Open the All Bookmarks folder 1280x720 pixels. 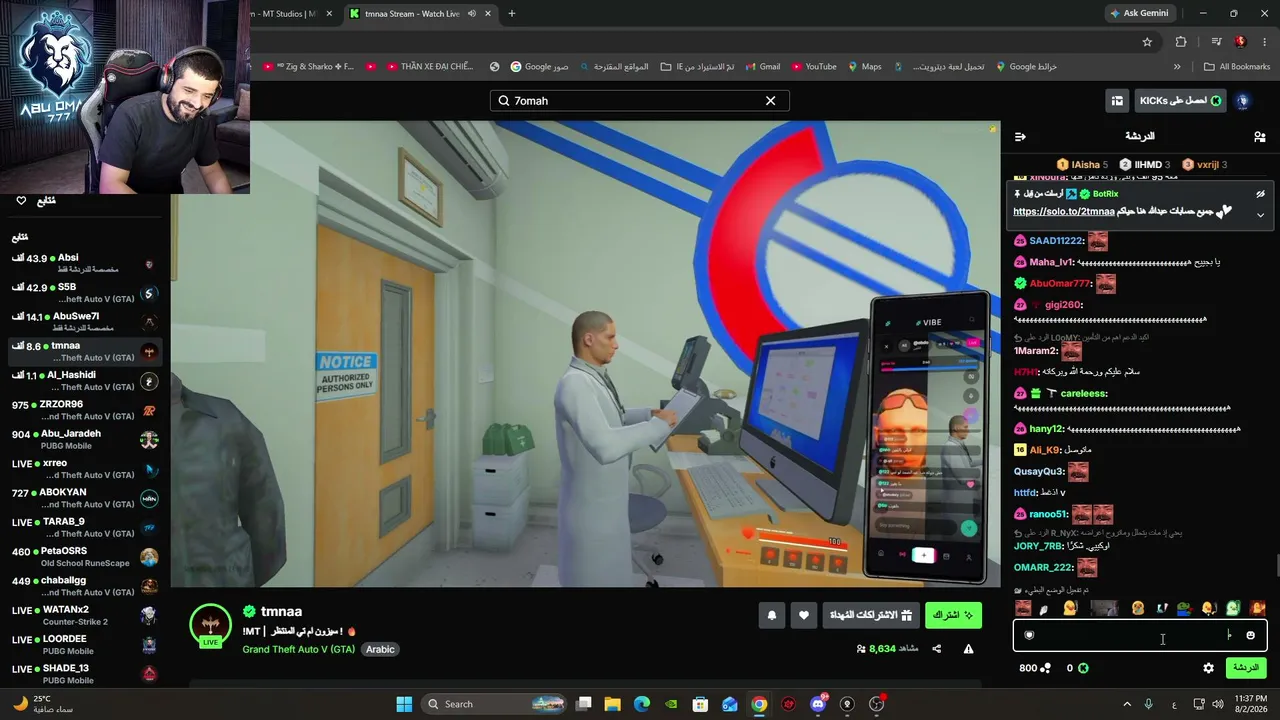point(1237,67)
